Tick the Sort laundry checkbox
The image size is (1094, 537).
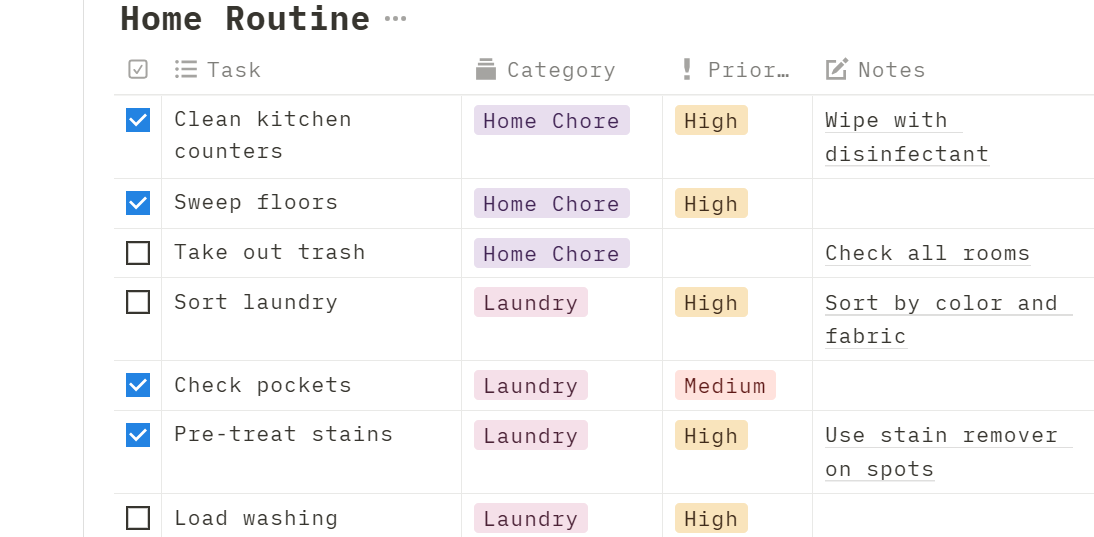point(138,302)
